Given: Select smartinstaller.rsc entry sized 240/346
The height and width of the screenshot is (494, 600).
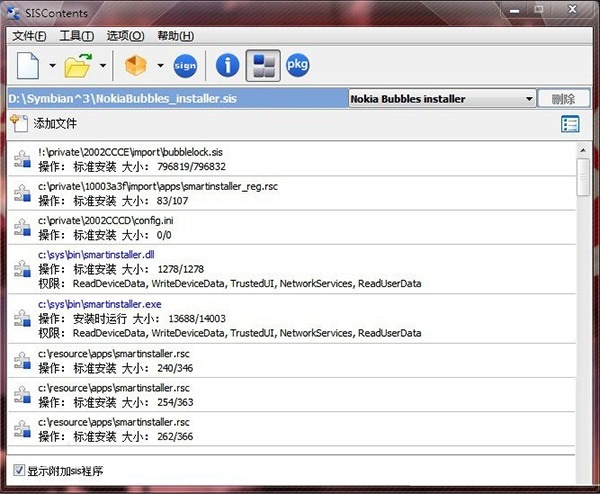Looking at the screenshot, I should coord(292,360).
